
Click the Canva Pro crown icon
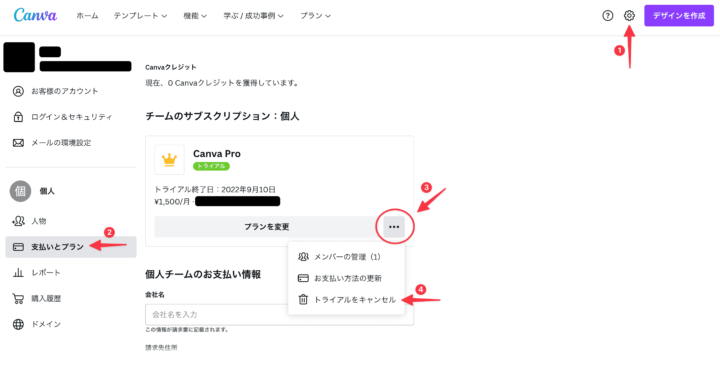tap(169, 160)
